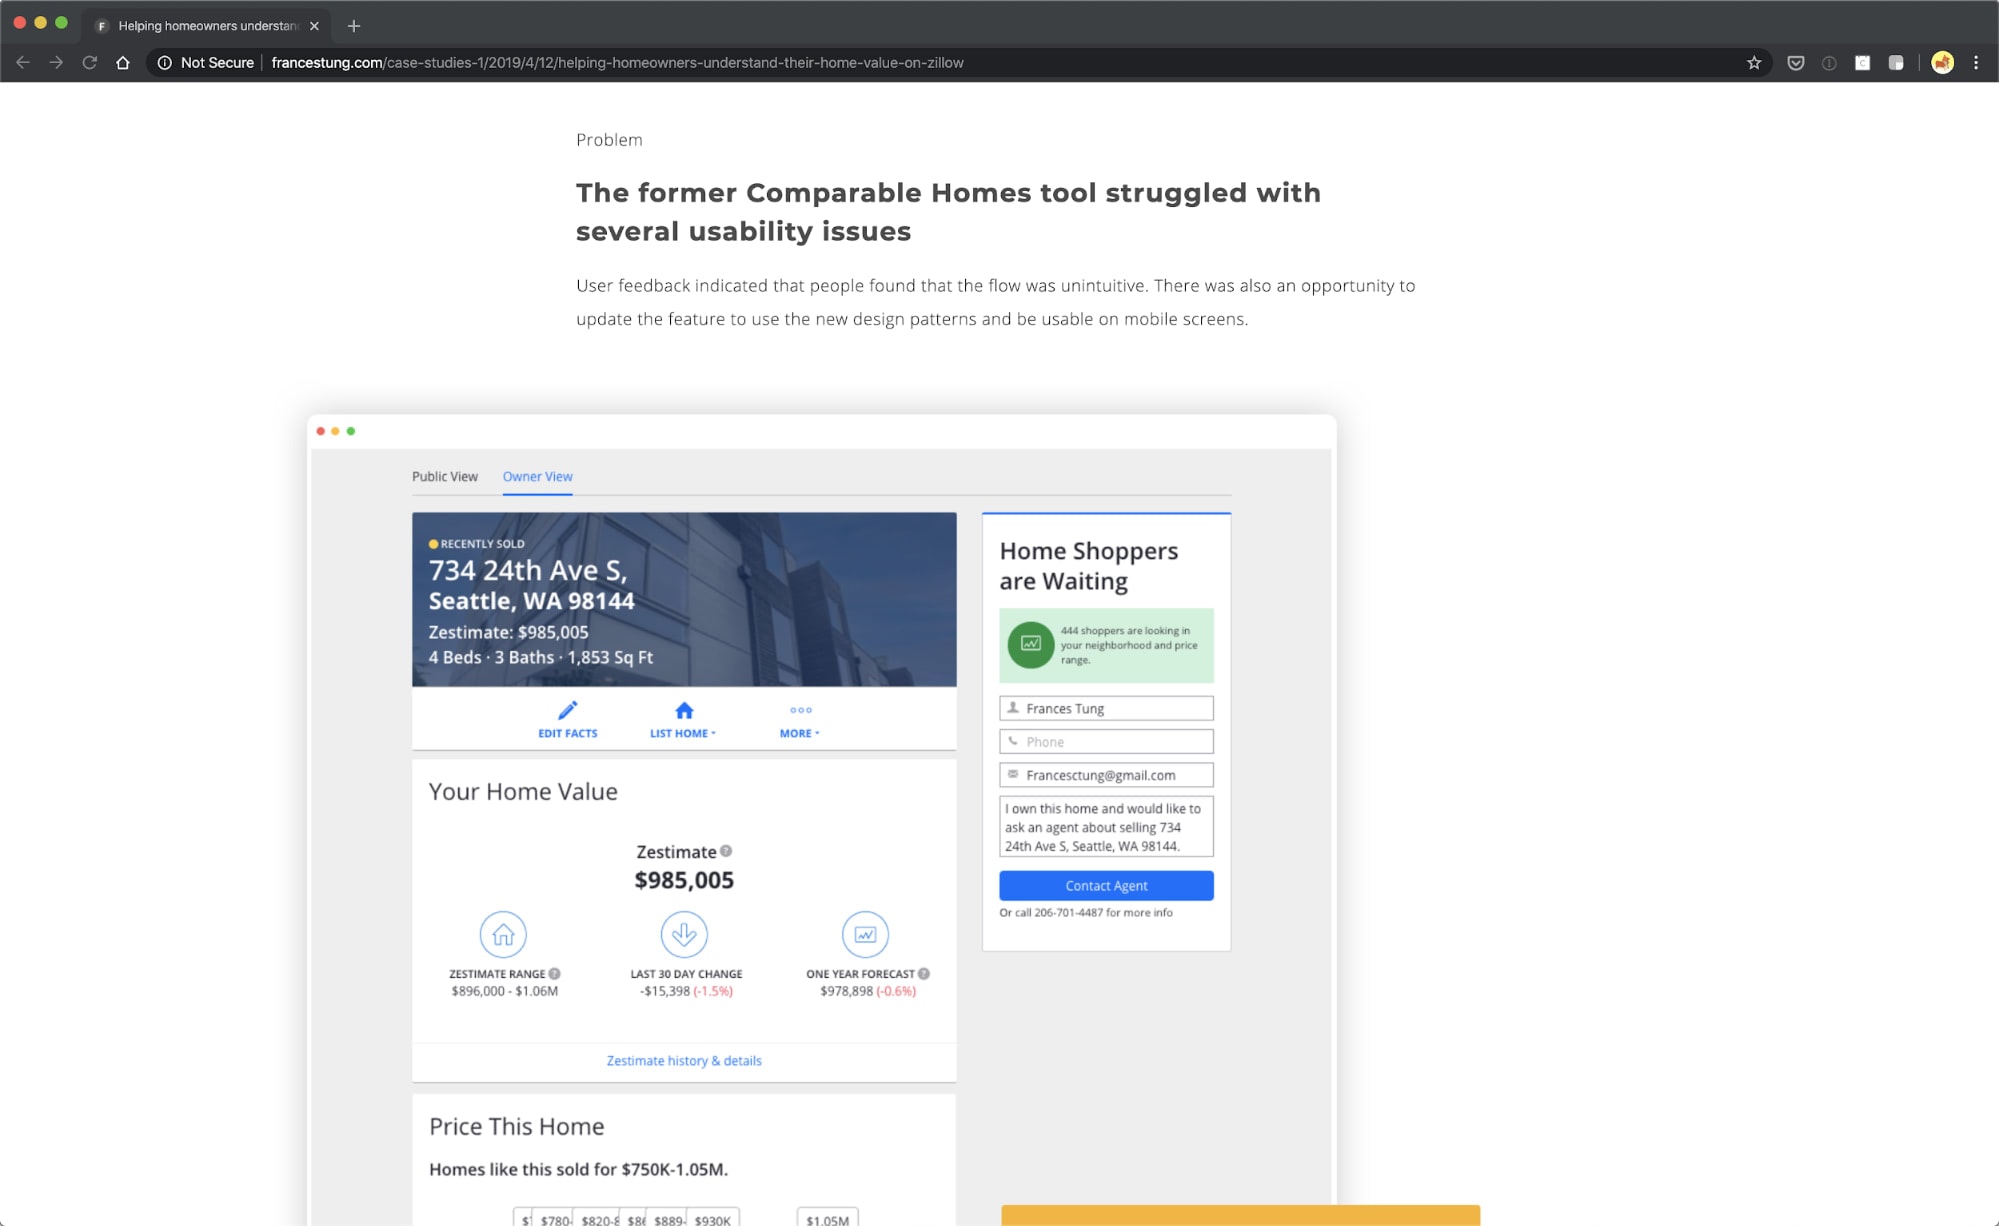Select the Owner View tab

pyautogui.click(x=537, y=475)
